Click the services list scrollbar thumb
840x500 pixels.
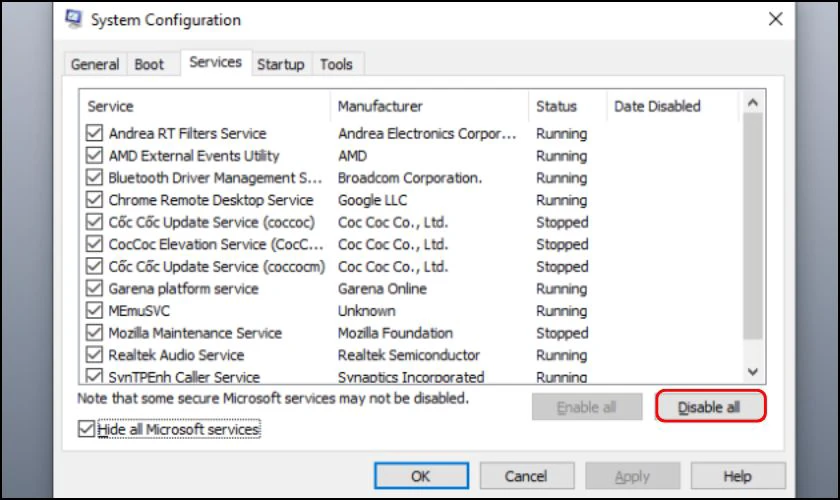753,226
